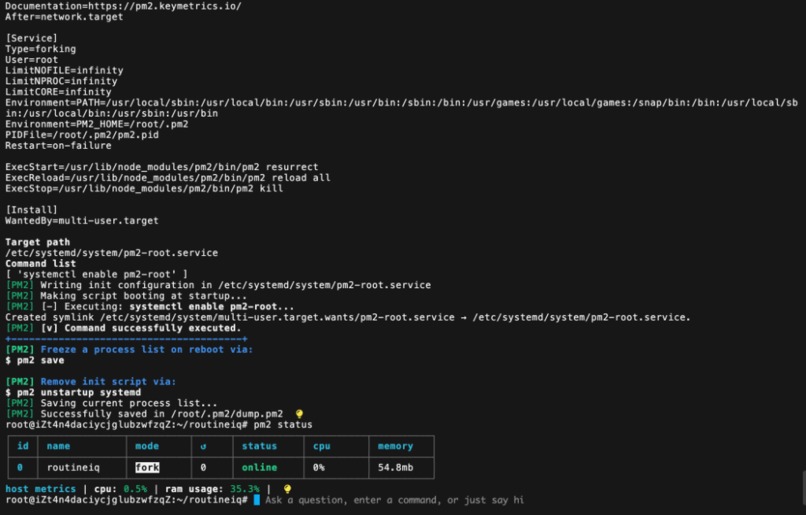Click the 'User=root' line
The height and width of the screenshot is (515, 806).
pos(31,60)
